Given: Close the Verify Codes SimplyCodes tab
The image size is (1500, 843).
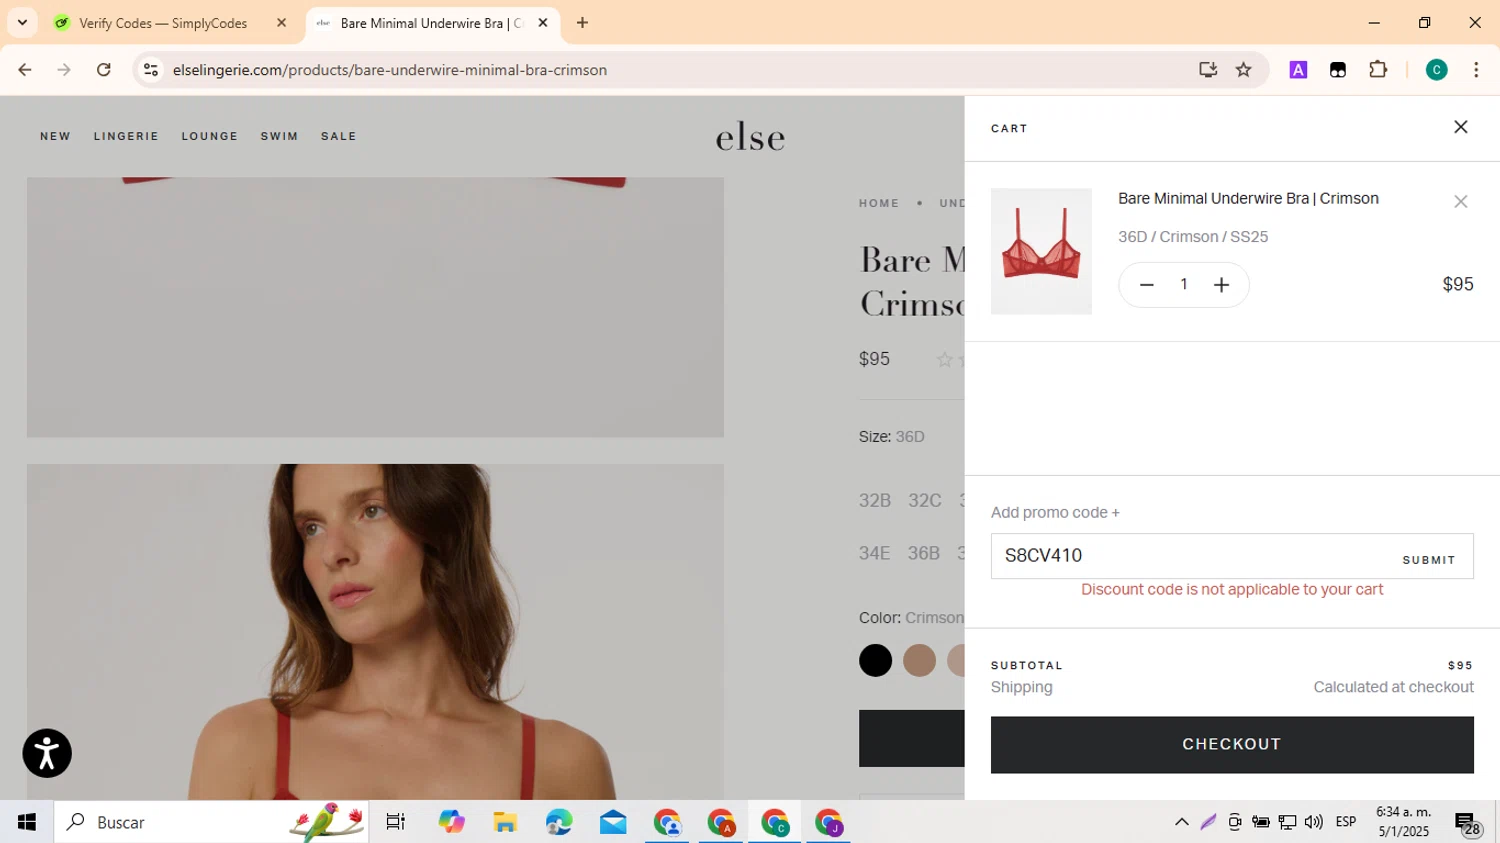Looking at the screenshot, I should click(281, 23).
